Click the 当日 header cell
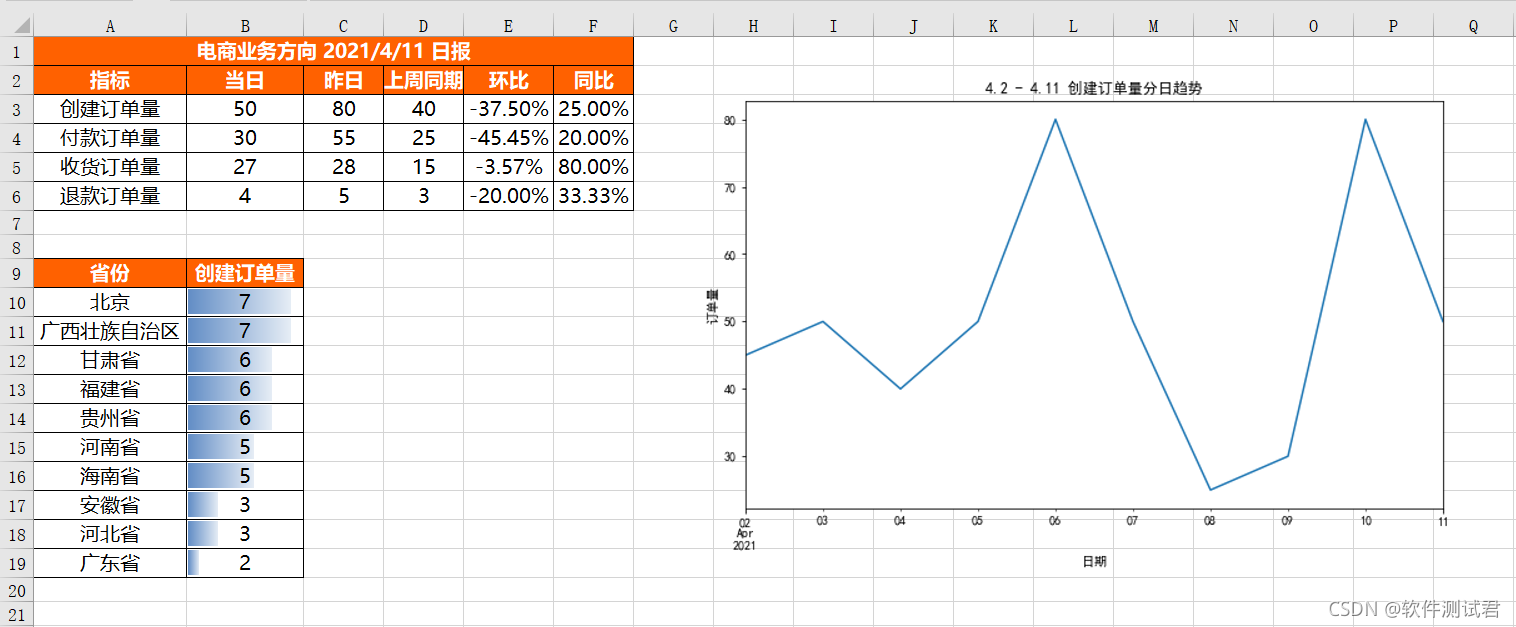 click(245, 81)
